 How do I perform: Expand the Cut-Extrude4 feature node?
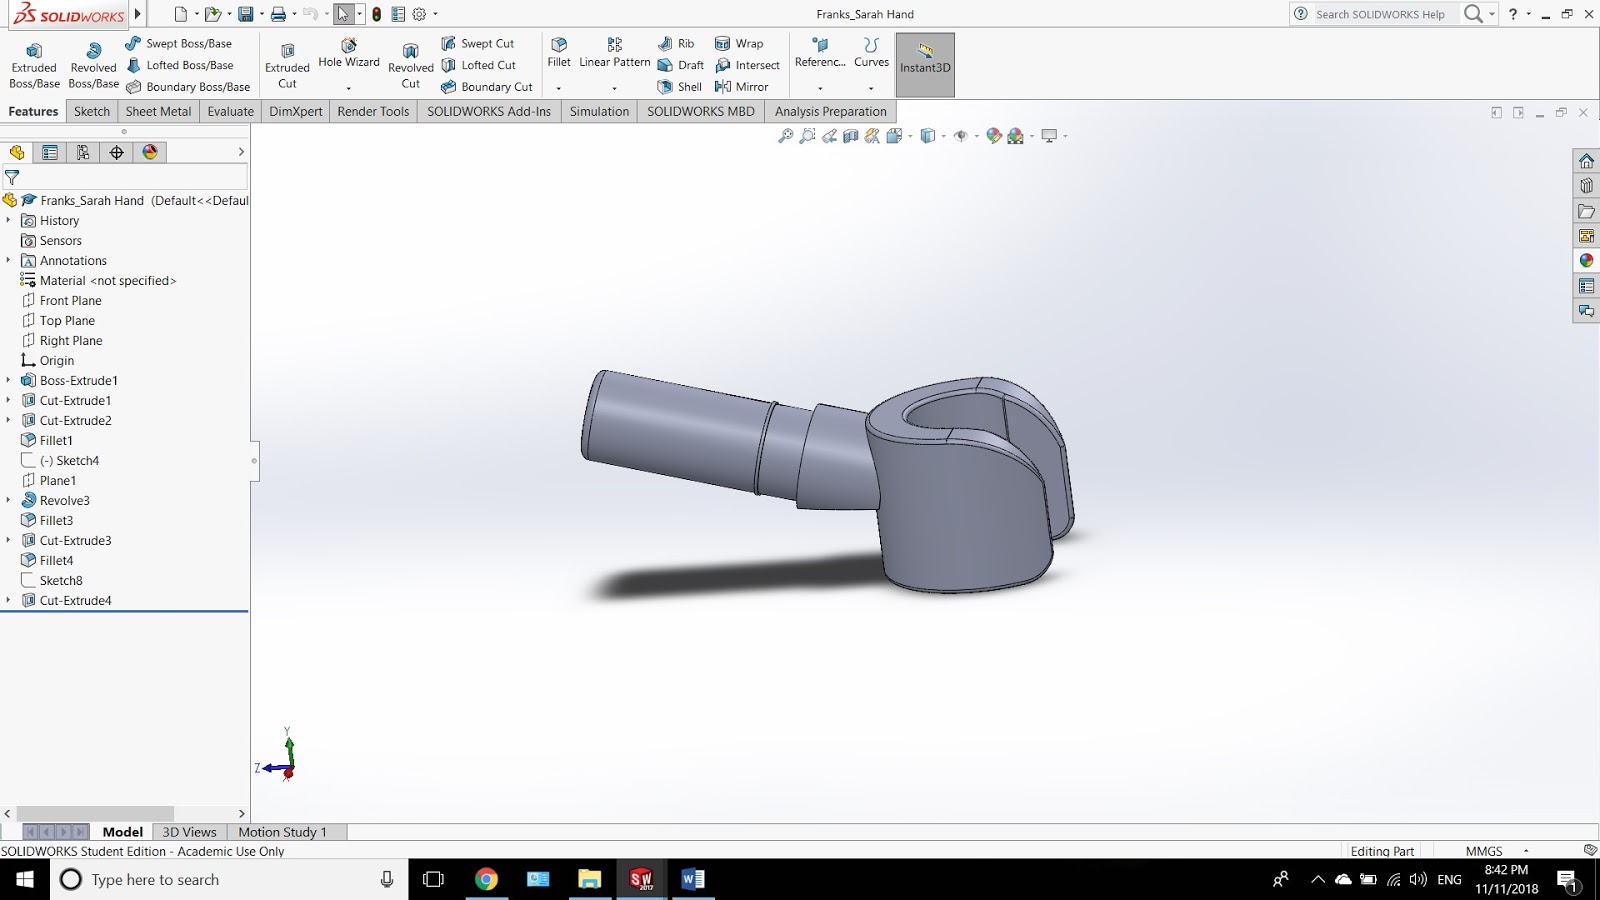[8, 600]
